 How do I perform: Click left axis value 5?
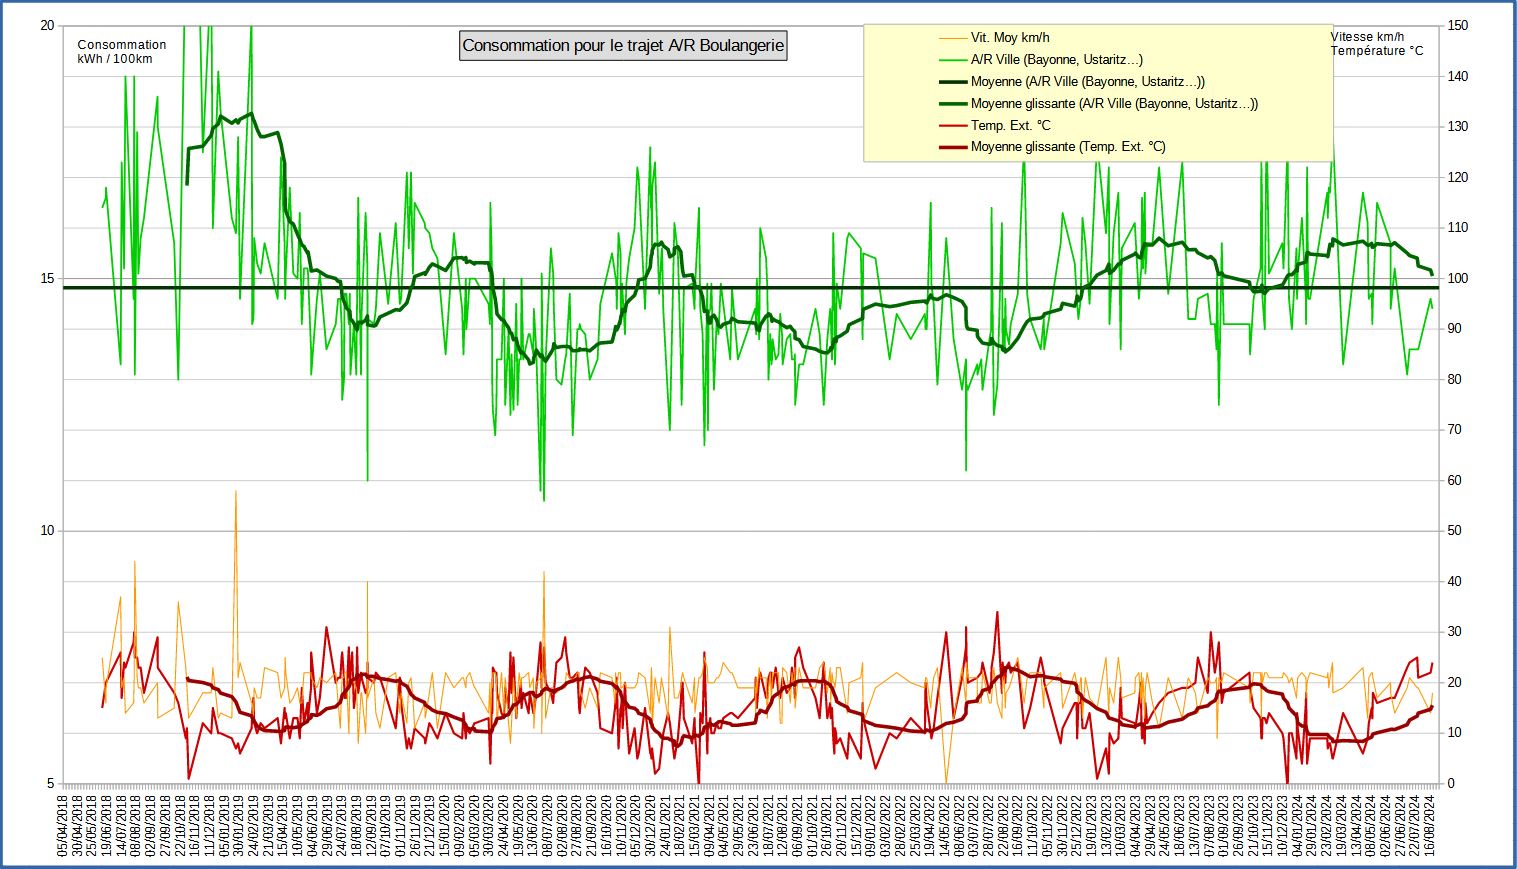(x=51, y=784)
